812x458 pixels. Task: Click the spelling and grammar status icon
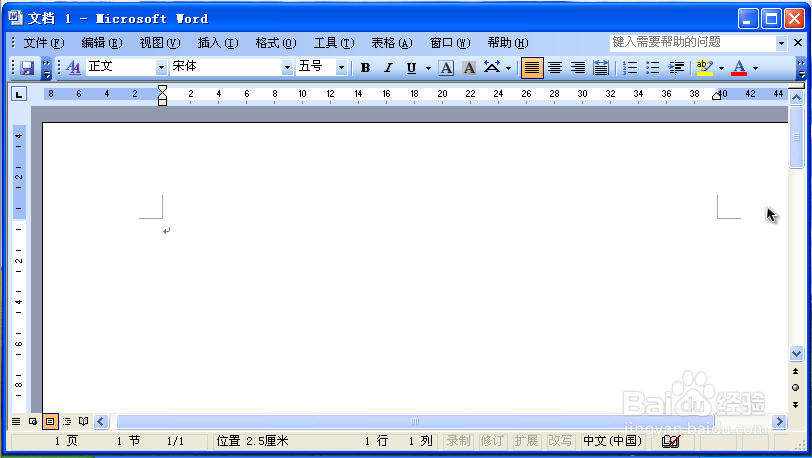pyautogui.click(x=671, y=441)
